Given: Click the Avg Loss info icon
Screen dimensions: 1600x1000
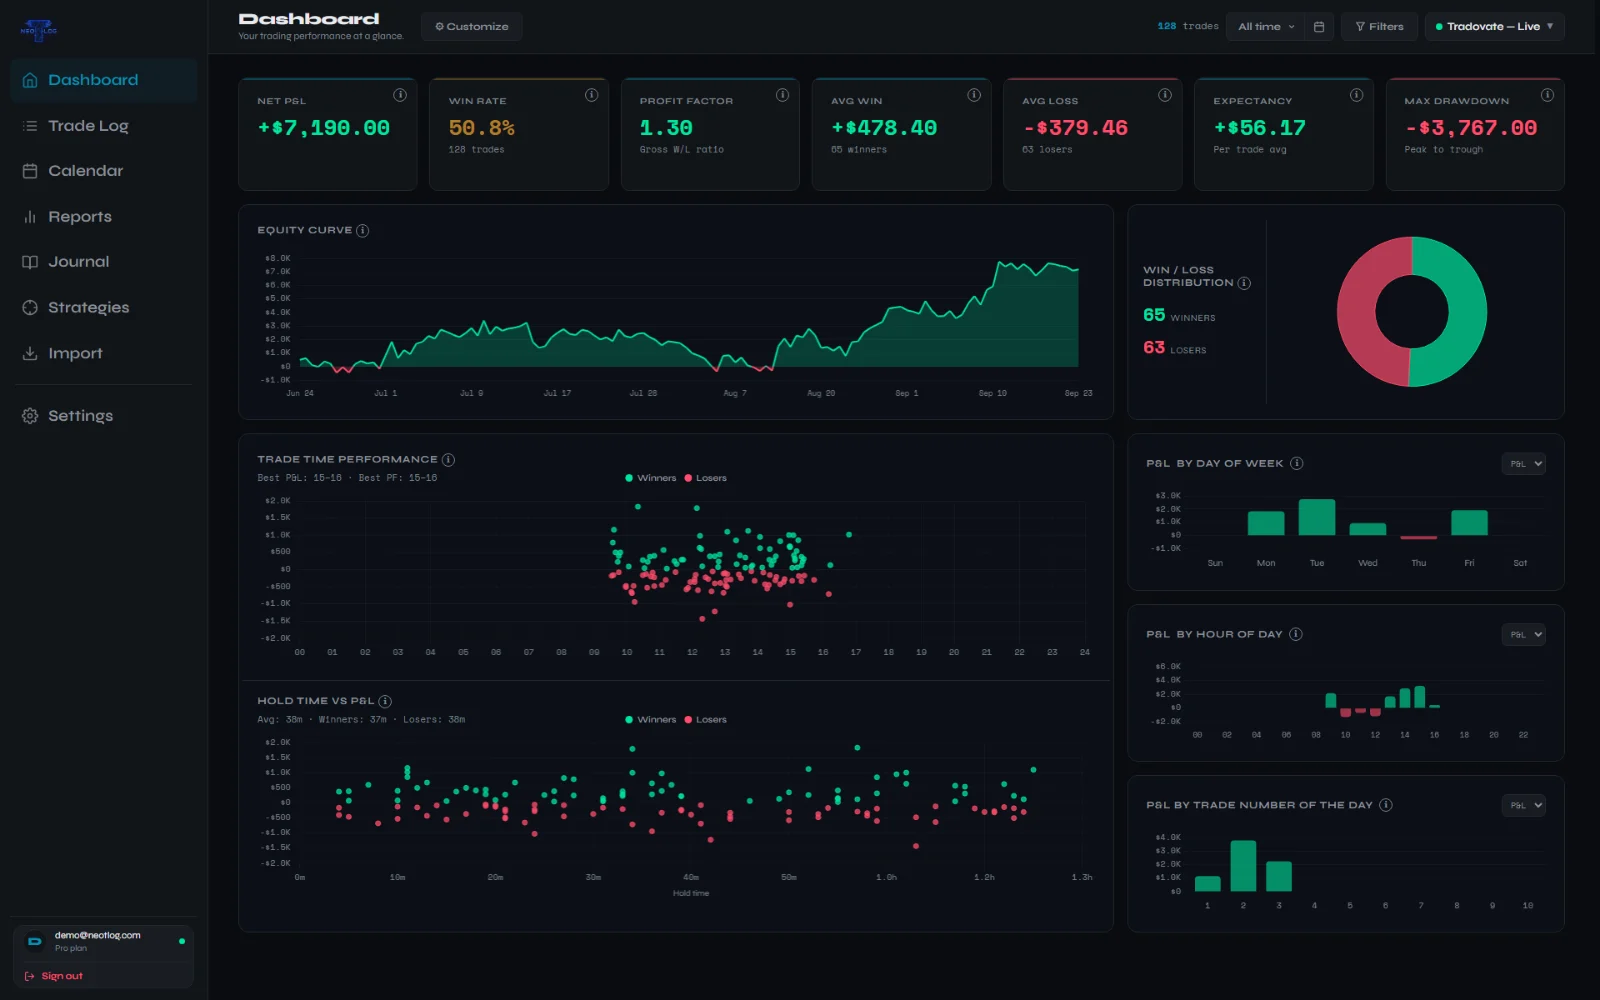Looking at the screenshot, I should pos(1165,95).
